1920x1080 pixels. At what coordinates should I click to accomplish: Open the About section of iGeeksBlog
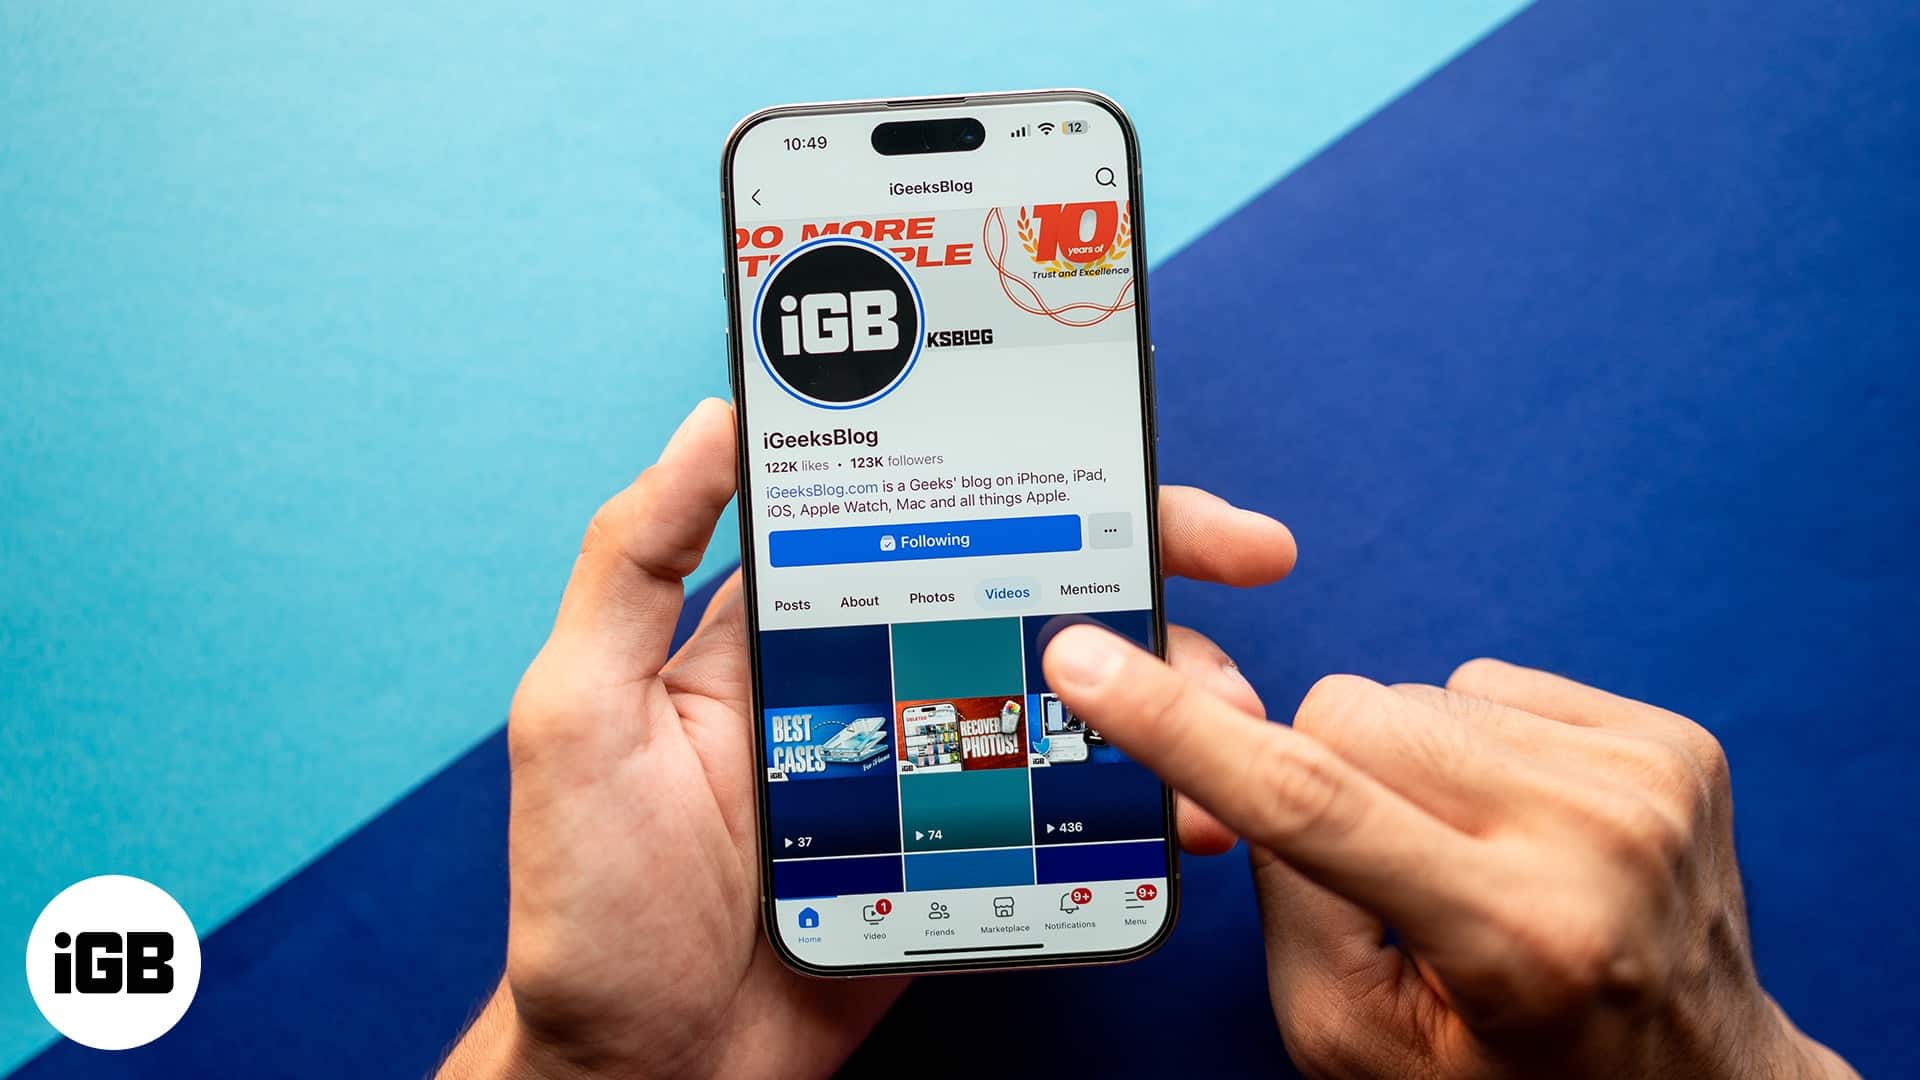tap(858, 589)
